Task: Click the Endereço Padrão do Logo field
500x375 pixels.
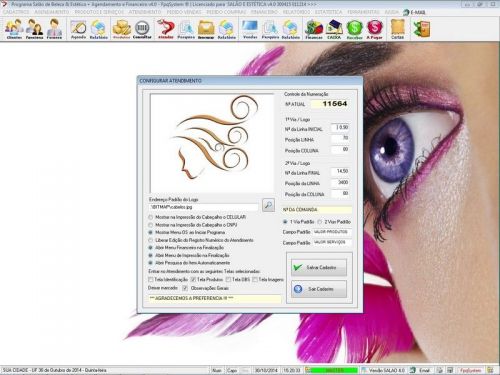Action: pos(204,207)
